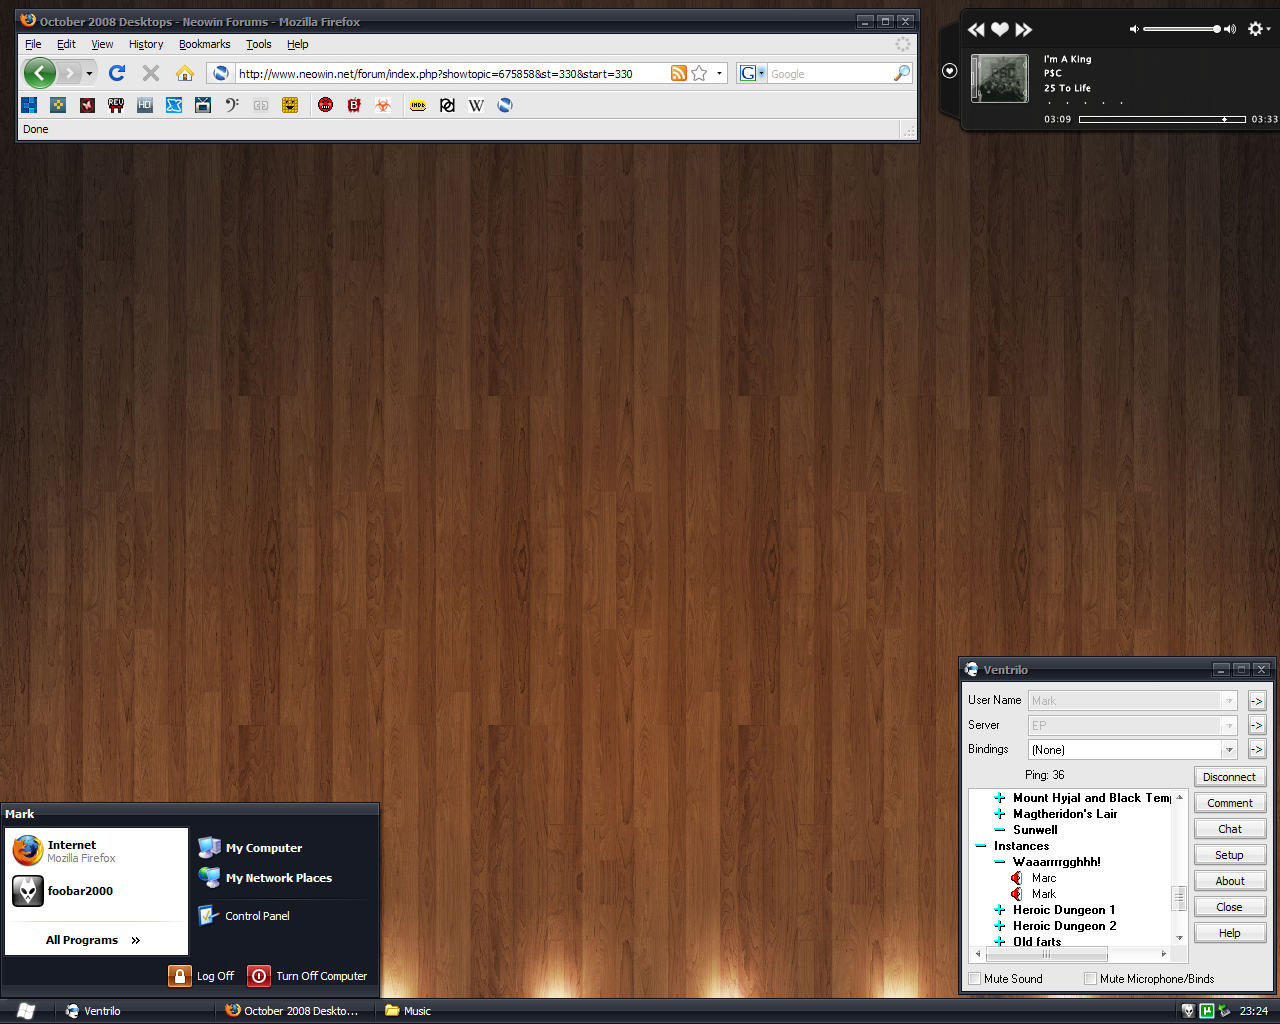
Task: Click the RSS feed icon in address bar
Action: pyautogui.click(x=678, y=73)
